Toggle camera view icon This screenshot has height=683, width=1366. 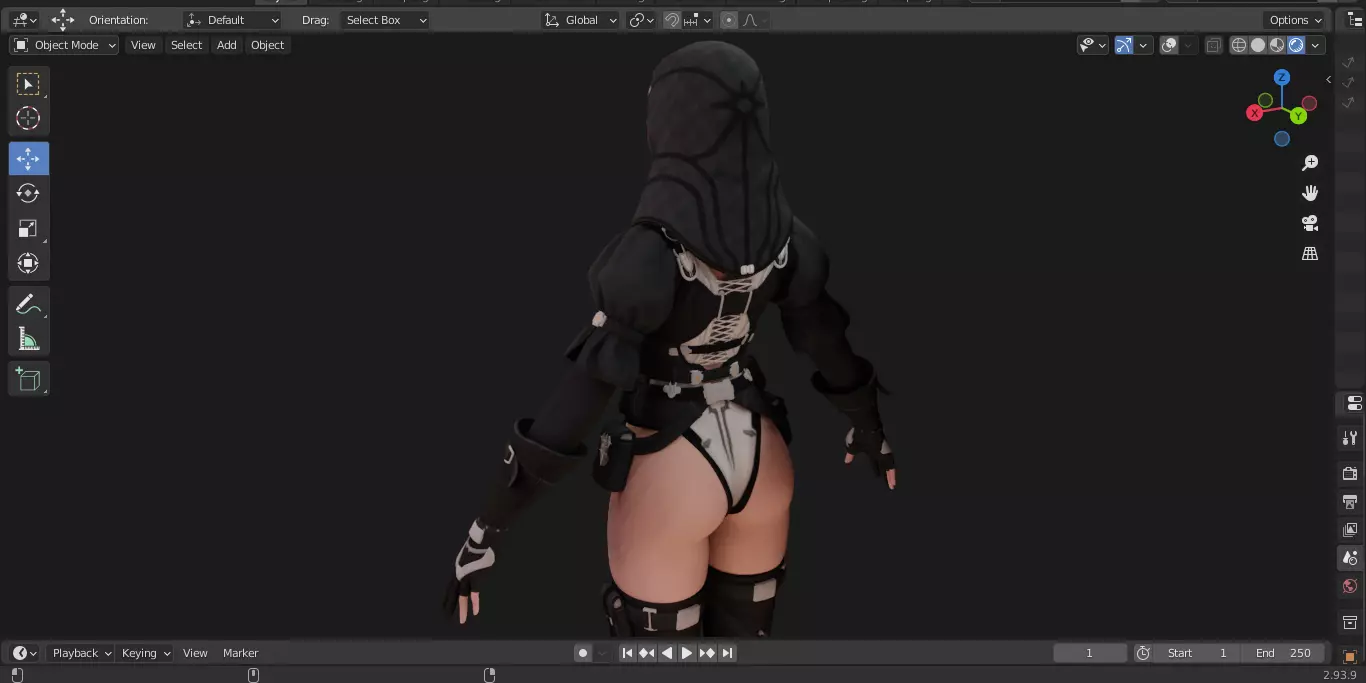1310,223
